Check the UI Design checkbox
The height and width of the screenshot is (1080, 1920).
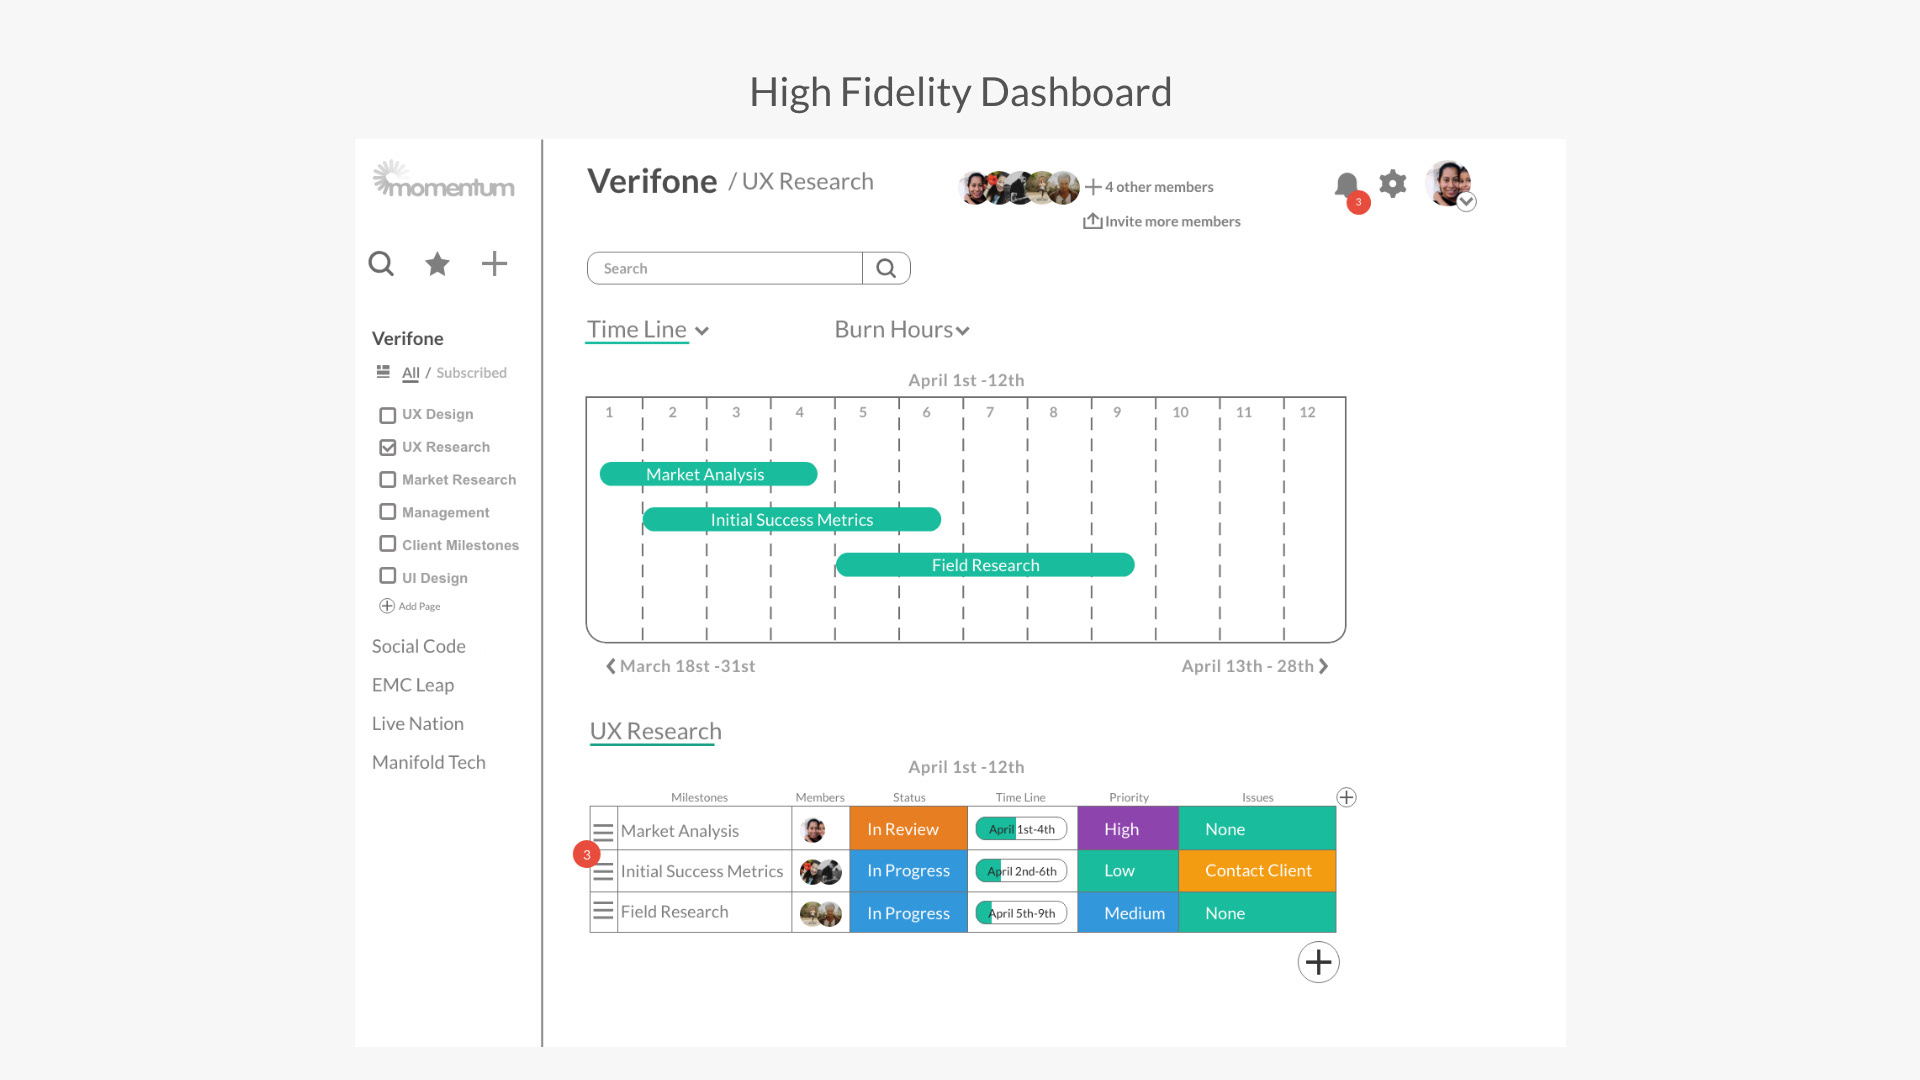[x=388, y=576]
